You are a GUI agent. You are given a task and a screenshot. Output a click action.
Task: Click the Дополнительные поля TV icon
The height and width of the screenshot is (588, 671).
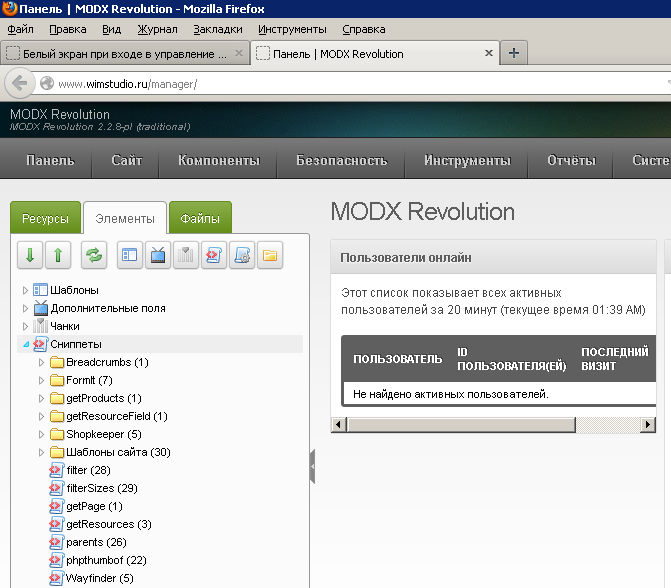pyautogui.click(x=41, y=308)
